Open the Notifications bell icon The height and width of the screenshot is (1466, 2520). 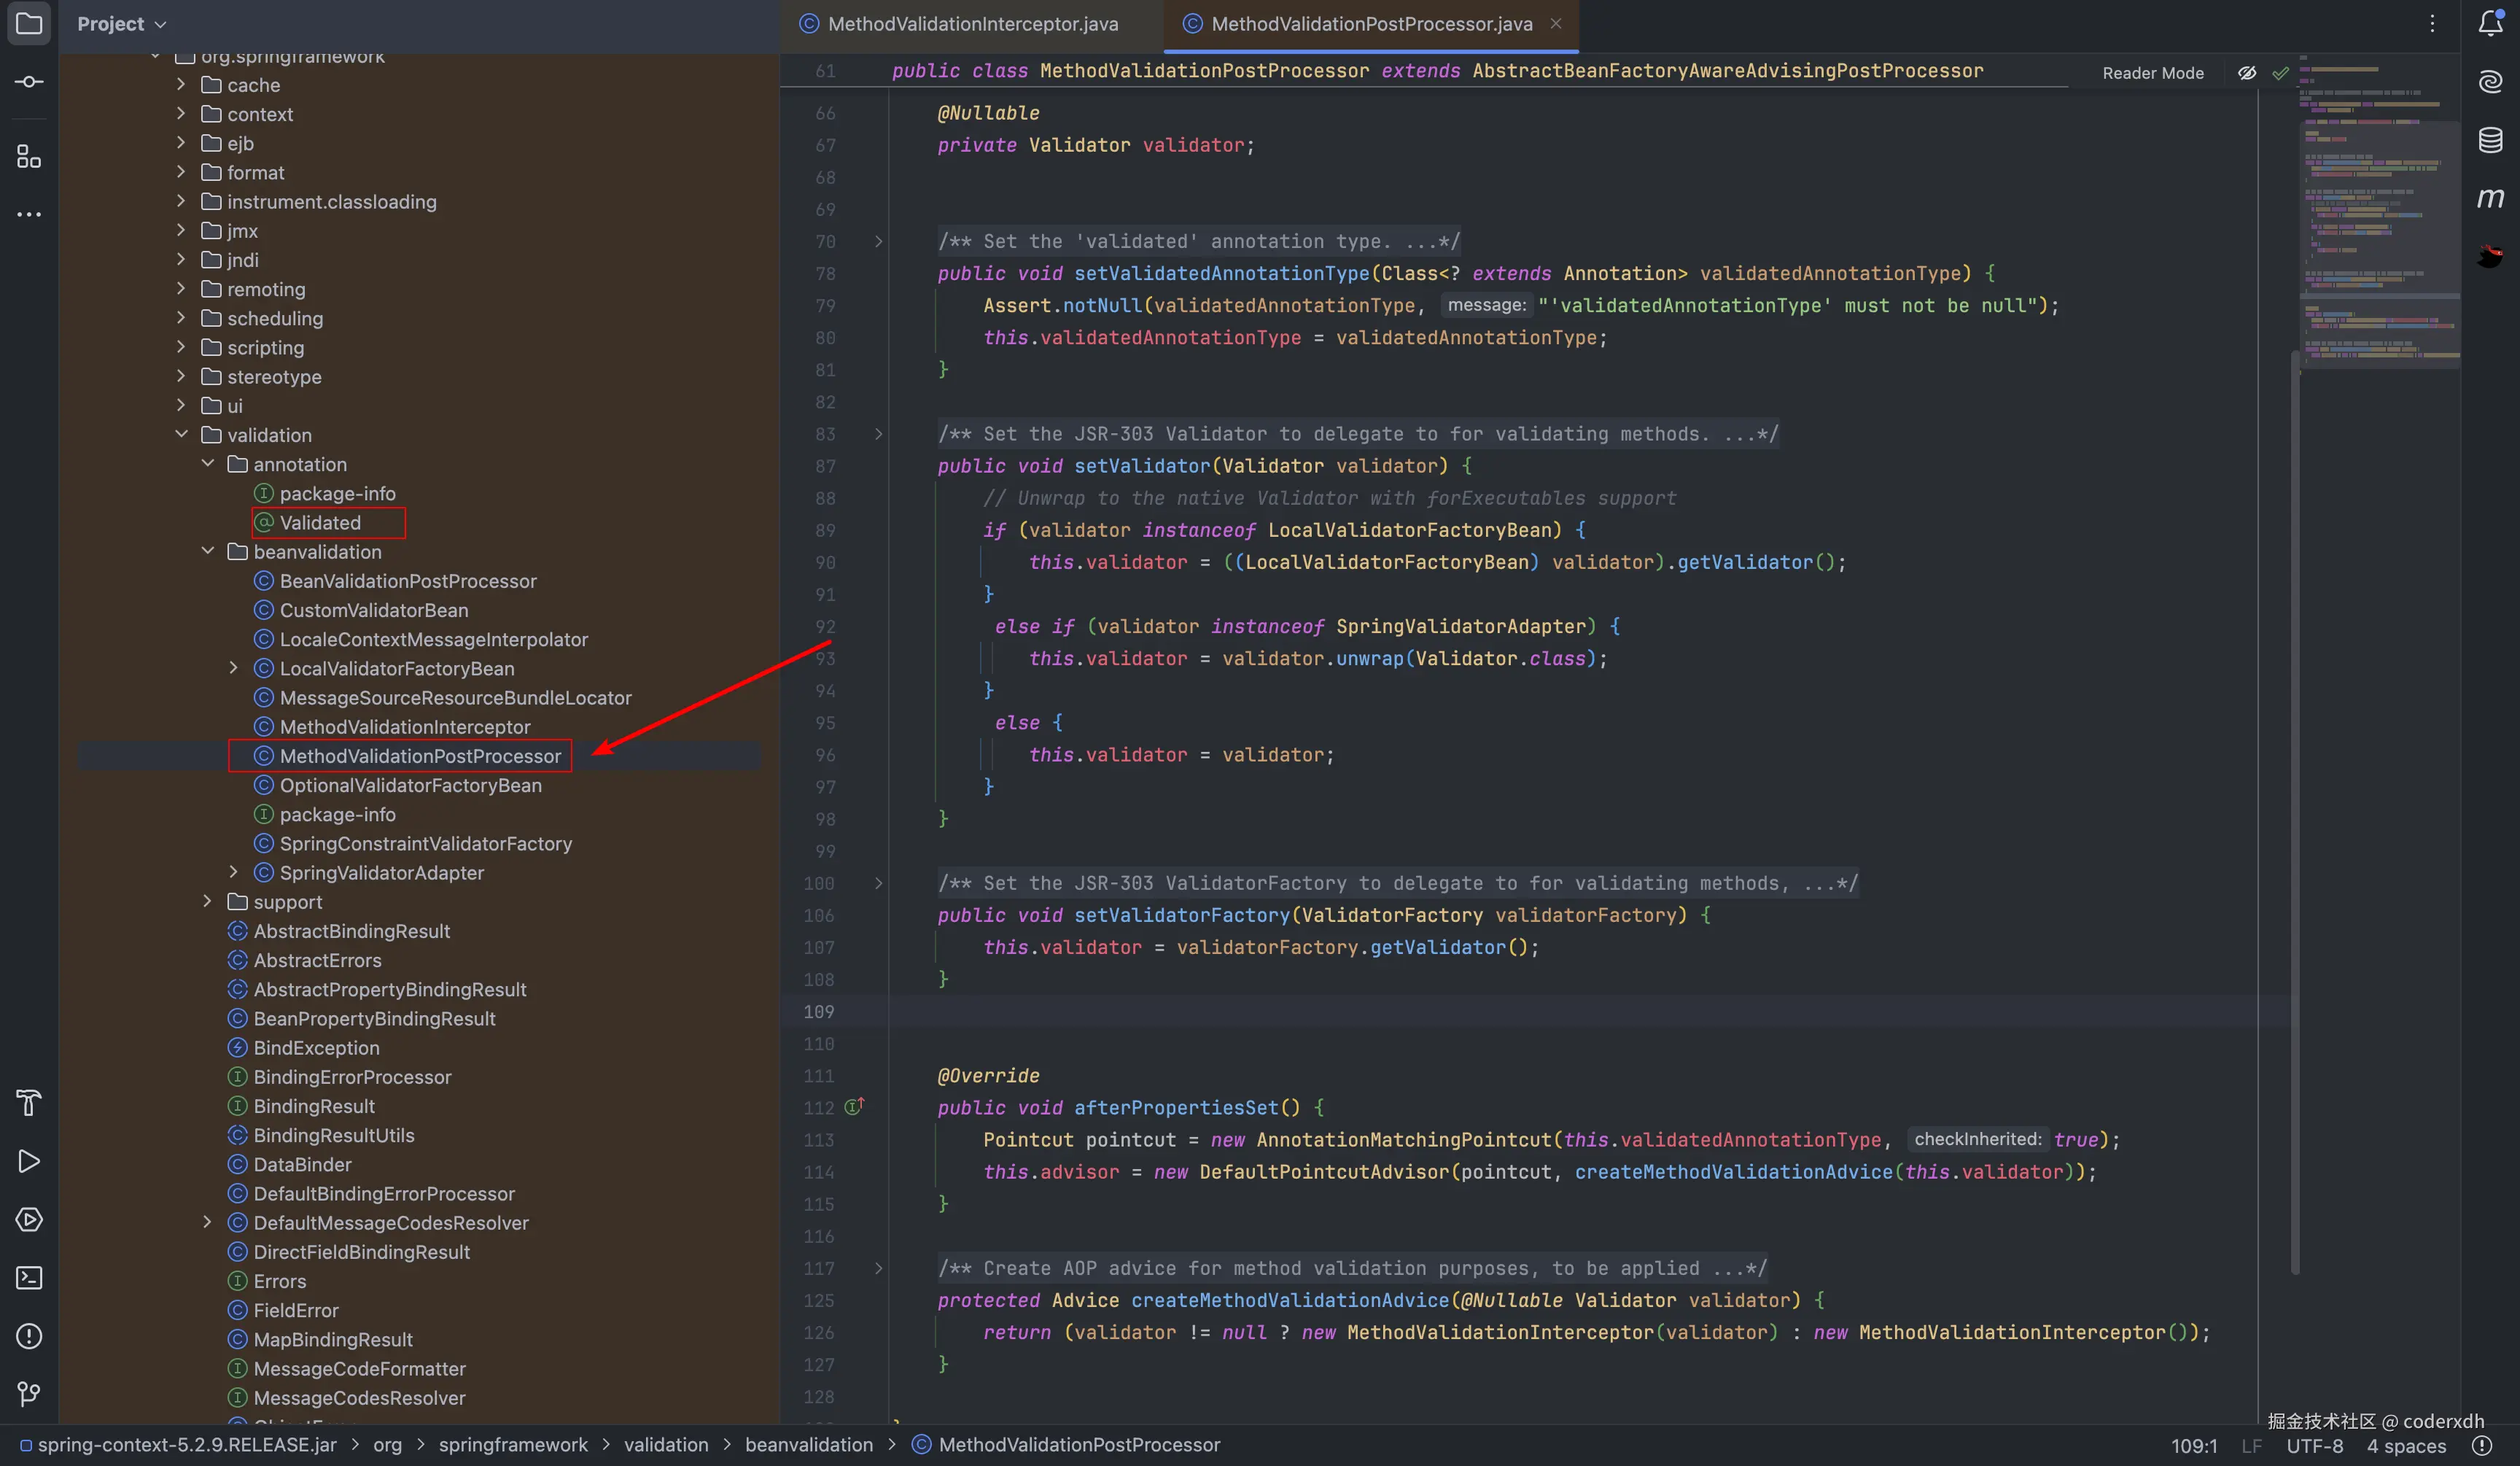pyautogui.click(x=2490, y=23)
